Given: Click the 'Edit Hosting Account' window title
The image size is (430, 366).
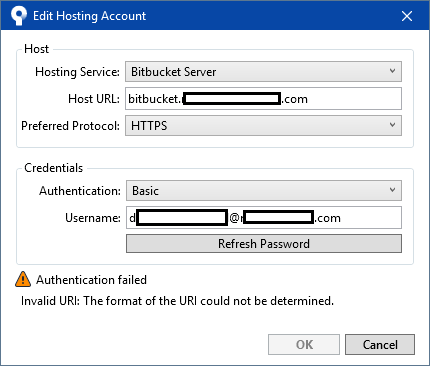Looking at the screenshot, I should pyautogui.click(x=89, y=16).
